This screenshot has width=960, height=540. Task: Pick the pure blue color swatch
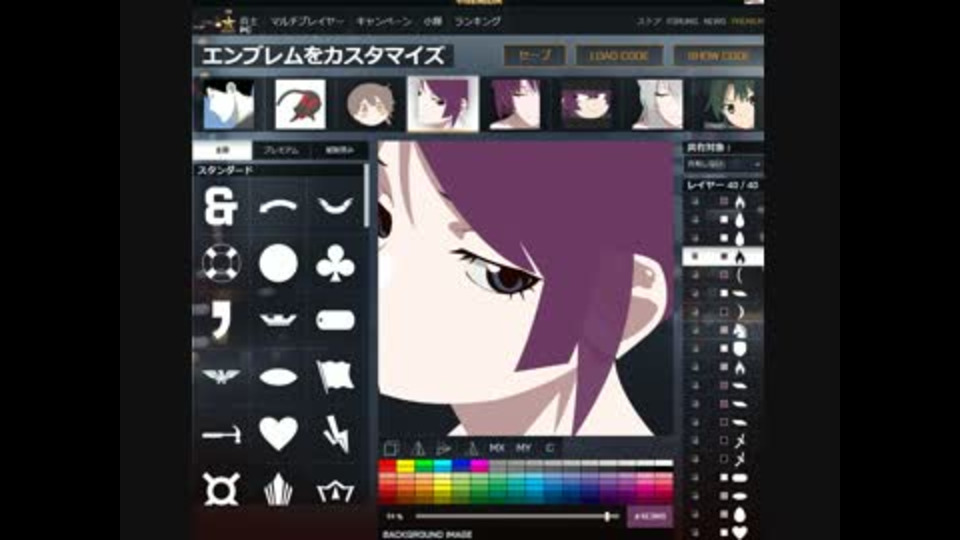[461, 466]
